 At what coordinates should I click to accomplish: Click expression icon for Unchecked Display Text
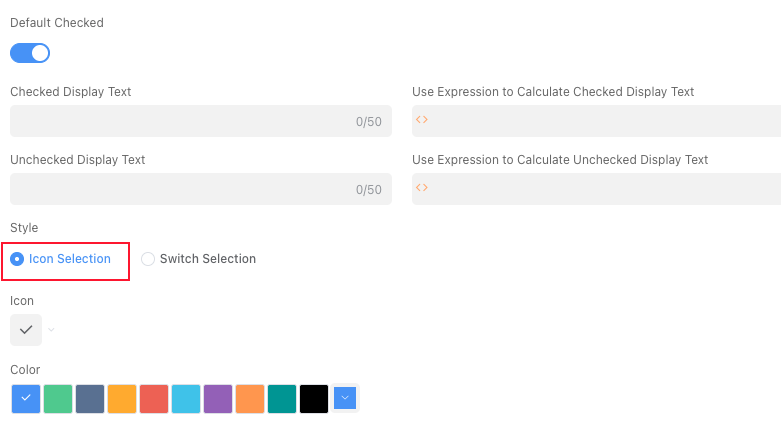422,188
